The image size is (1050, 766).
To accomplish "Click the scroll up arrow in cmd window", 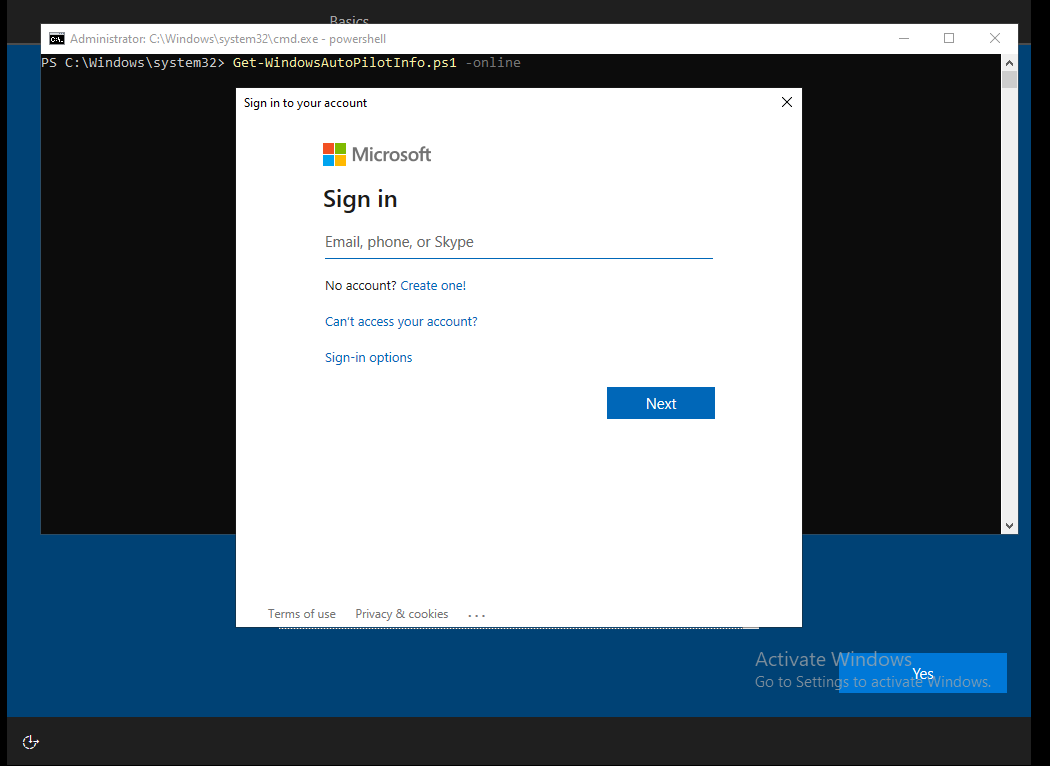I will (x=1009, y=62).
